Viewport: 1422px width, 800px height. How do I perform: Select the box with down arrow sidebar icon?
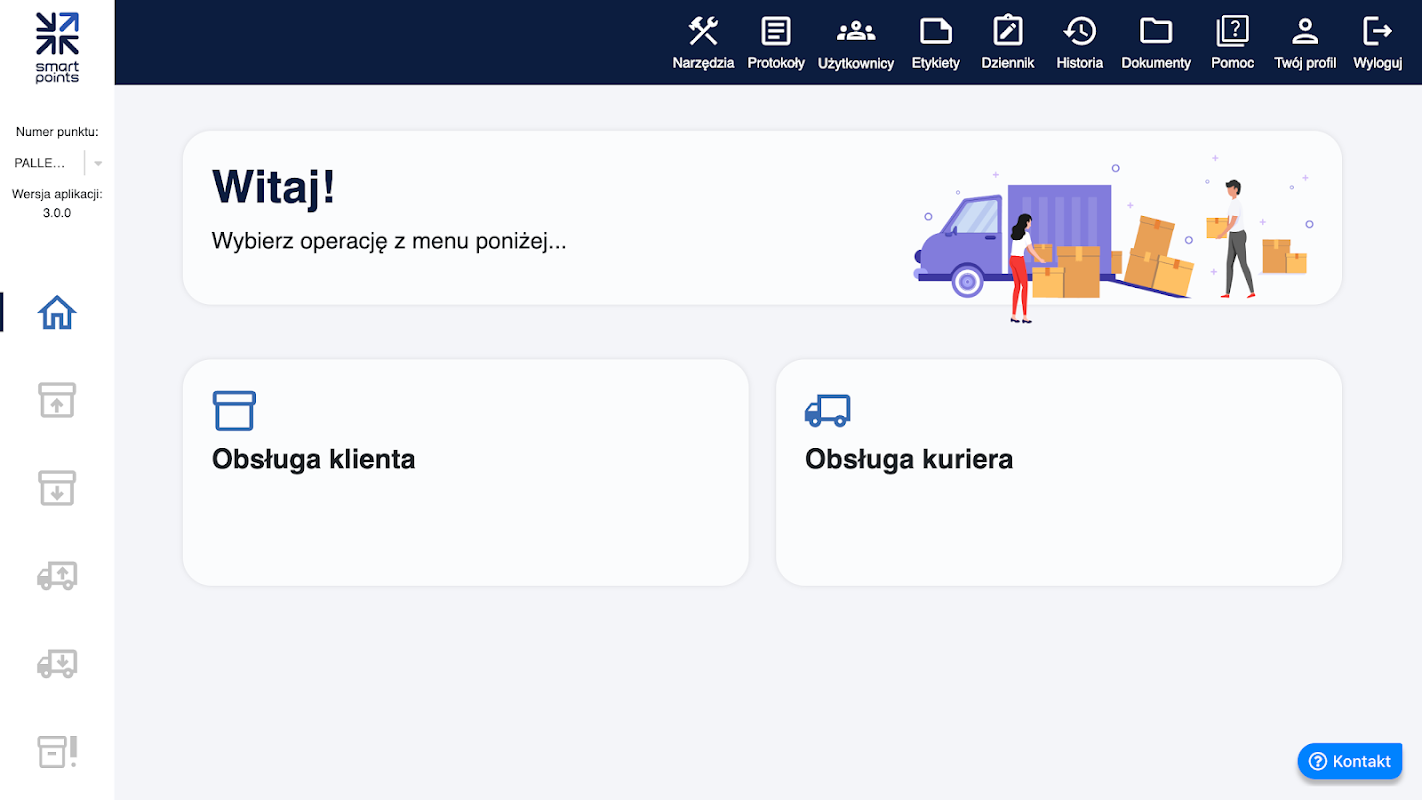[57, 488]
